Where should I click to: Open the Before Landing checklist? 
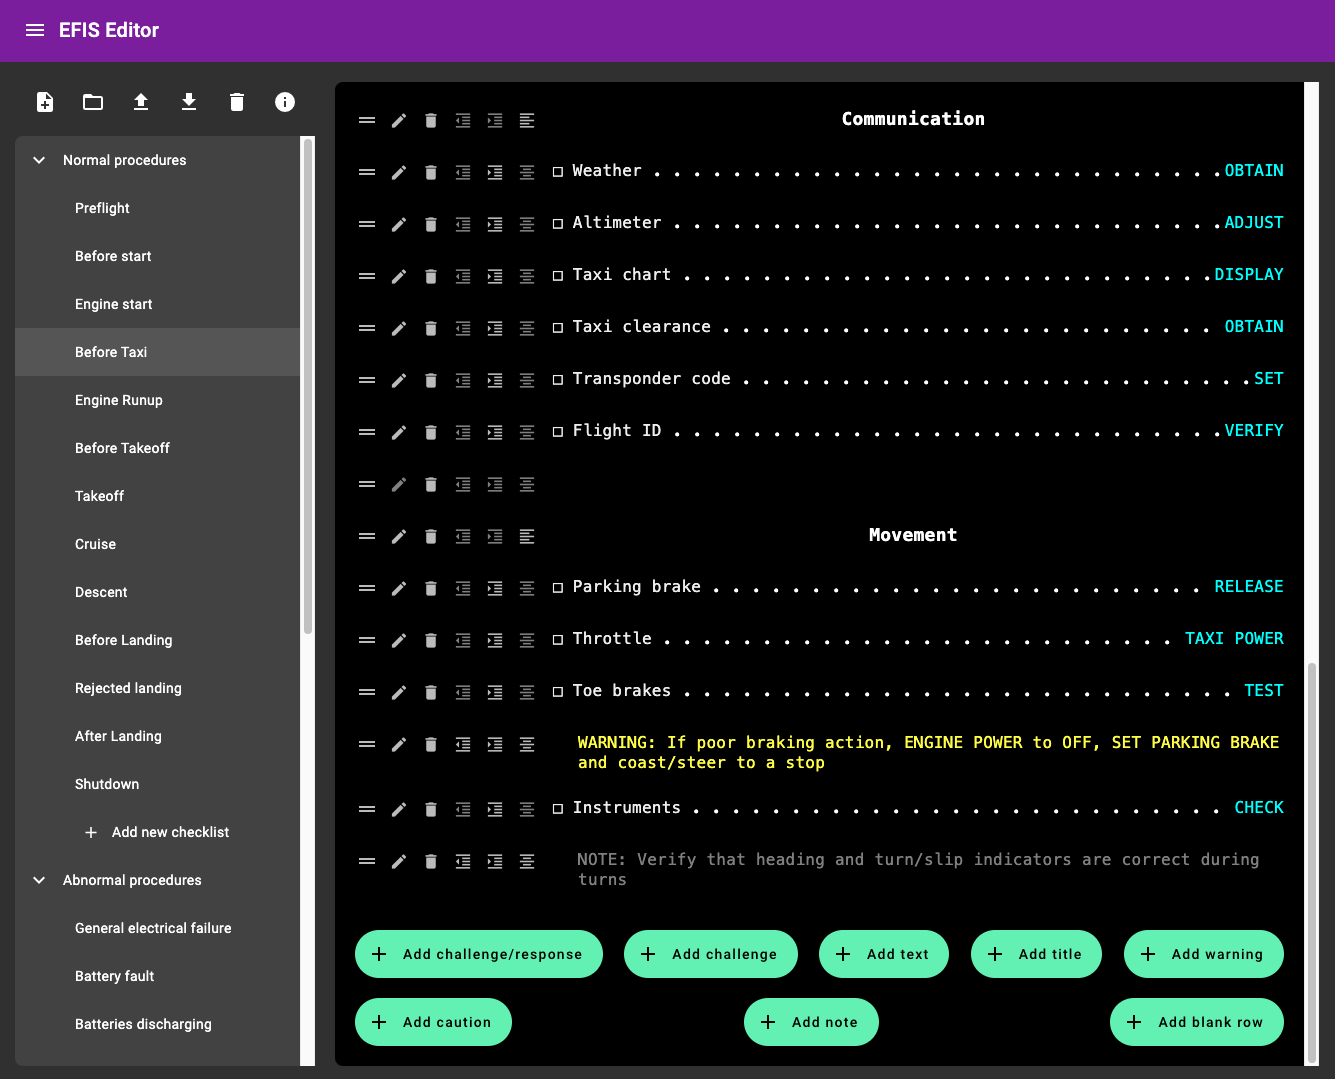[157, 640]
